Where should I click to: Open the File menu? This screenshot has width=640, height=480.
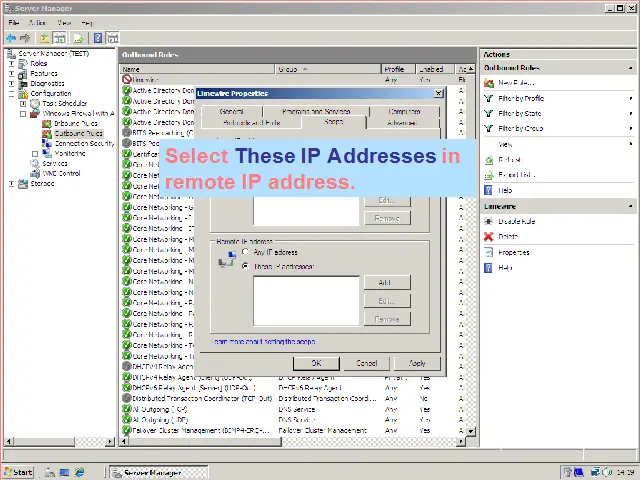click(x=14, y=22)
